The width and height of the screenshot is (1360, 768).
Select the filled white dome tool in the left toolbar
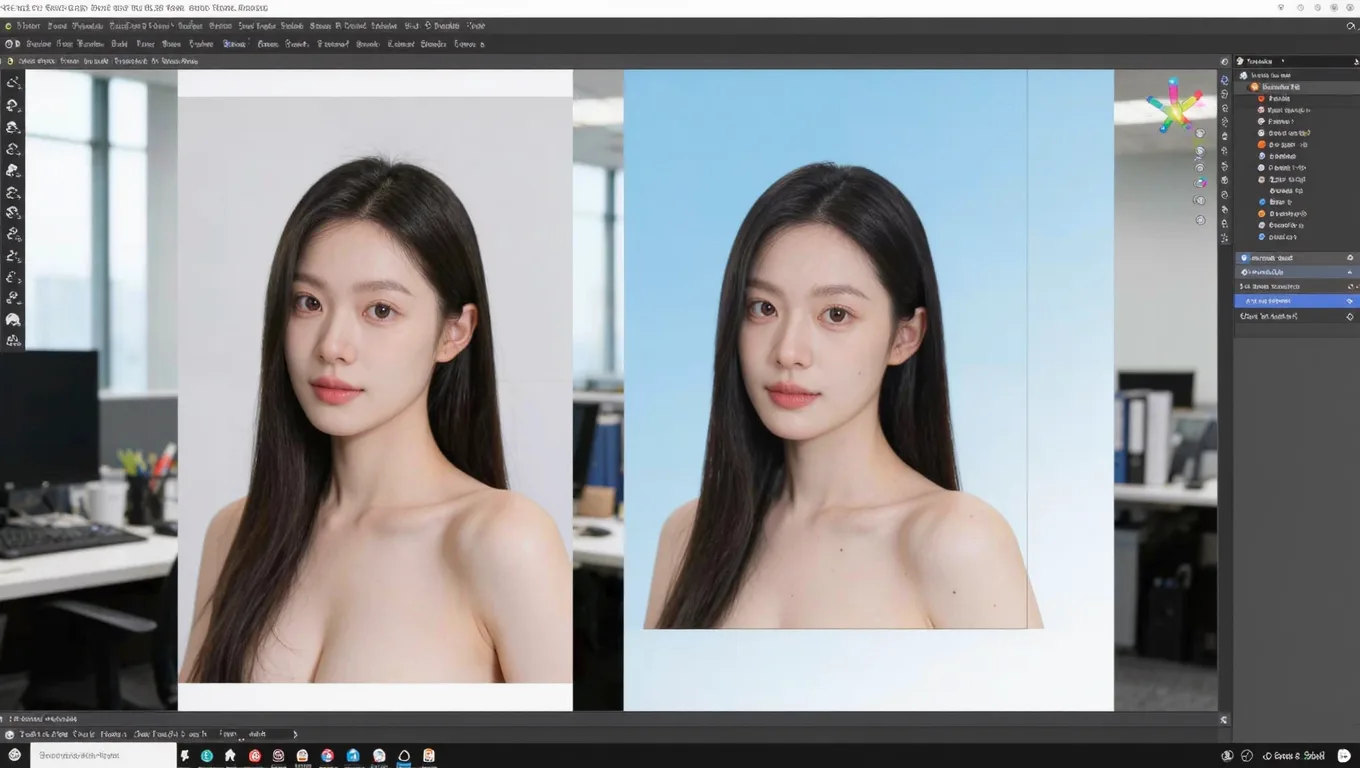pyautogui.click(x=13, y=320)
